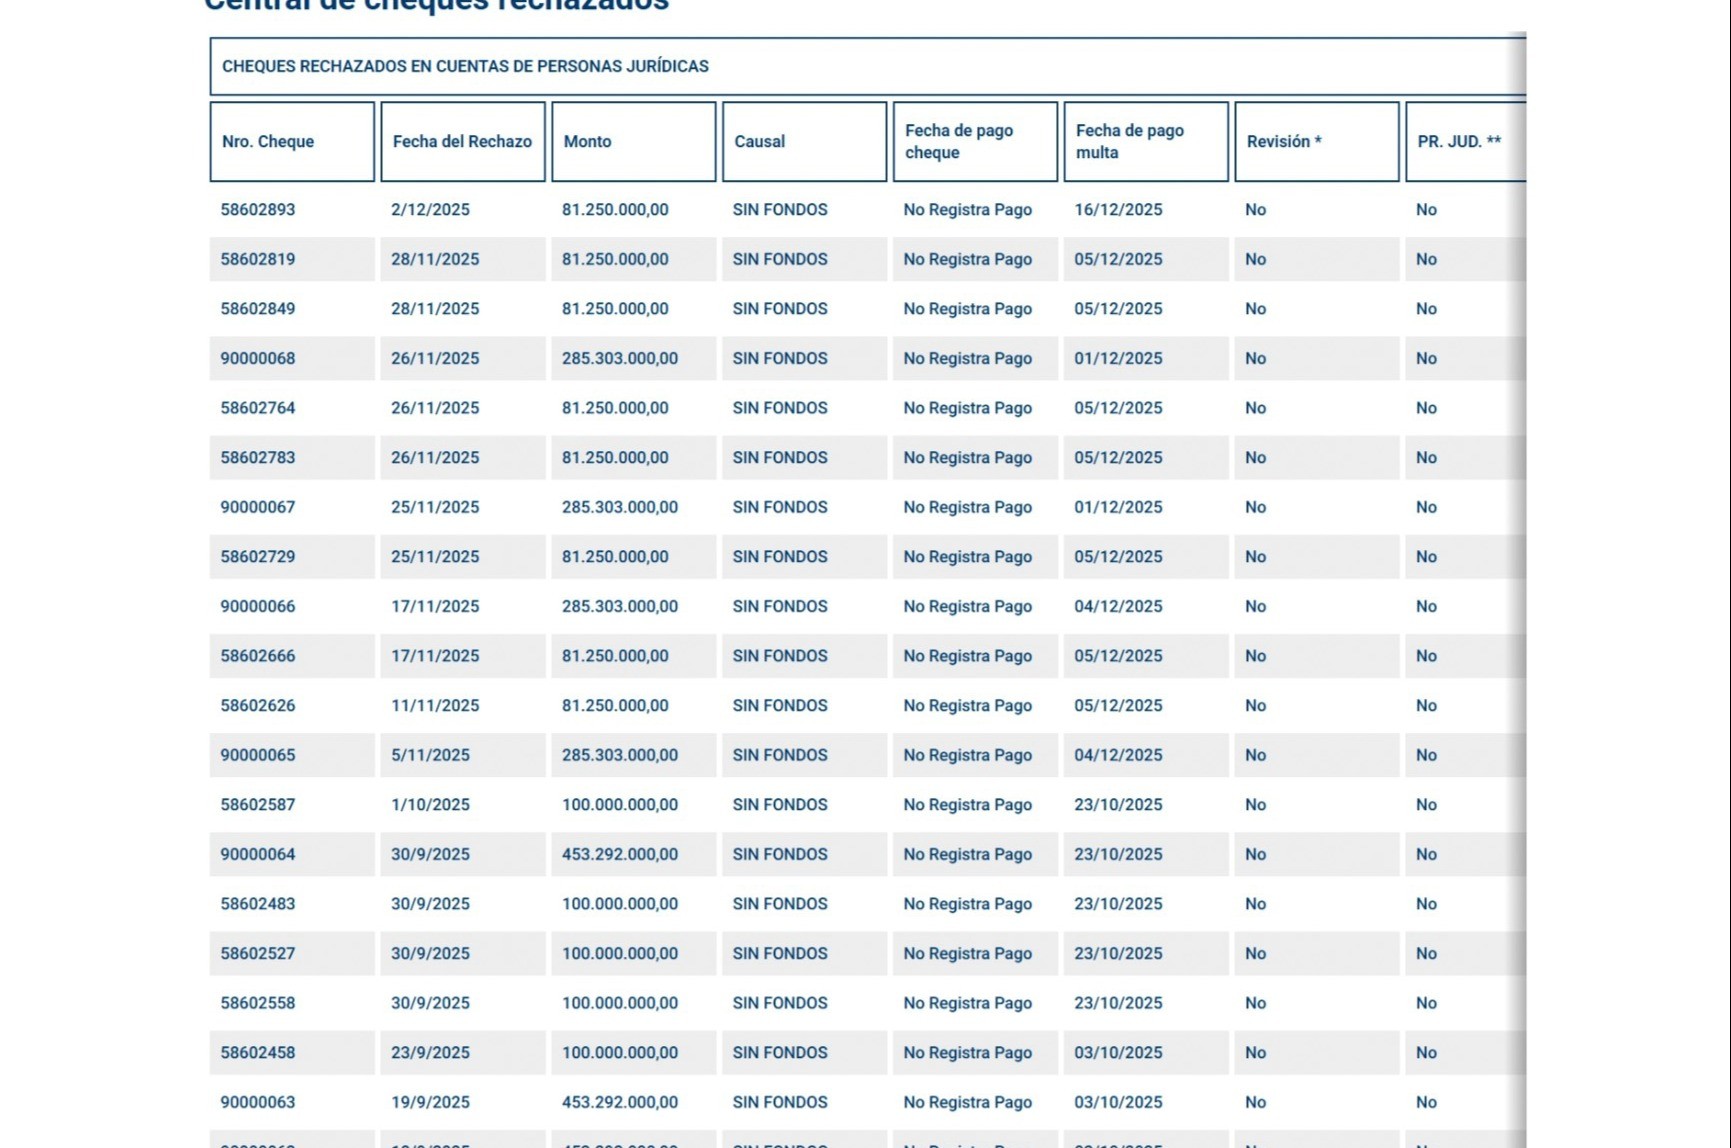The image size is (1731, 1148).
Task: Click the Fecha de pago multa header
Action: point(1146,141)
